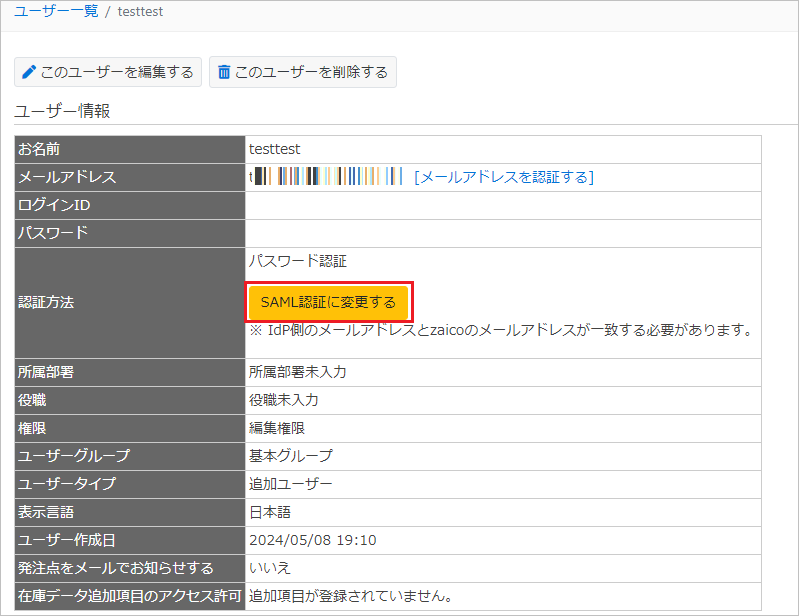This screenshot has width=803, height=616.
Task: Click the pencil icon on the edit-user button
Action: (29, 72)
